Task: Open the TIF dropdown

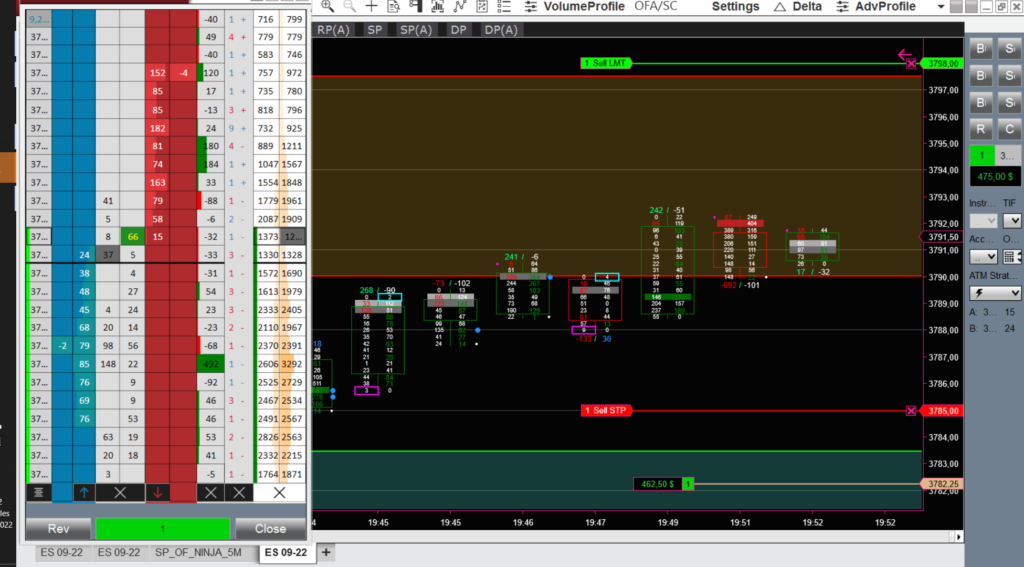Action: (x=1012, y=221)
